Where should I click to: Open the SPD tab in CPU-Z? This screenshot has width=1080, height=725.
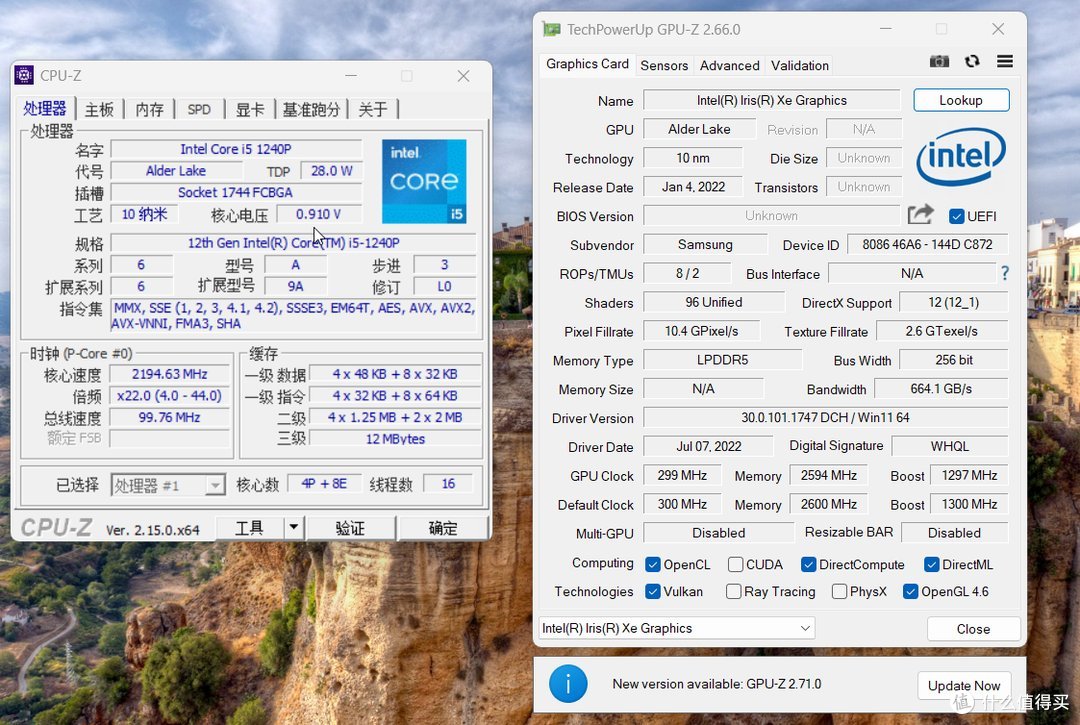199,109
